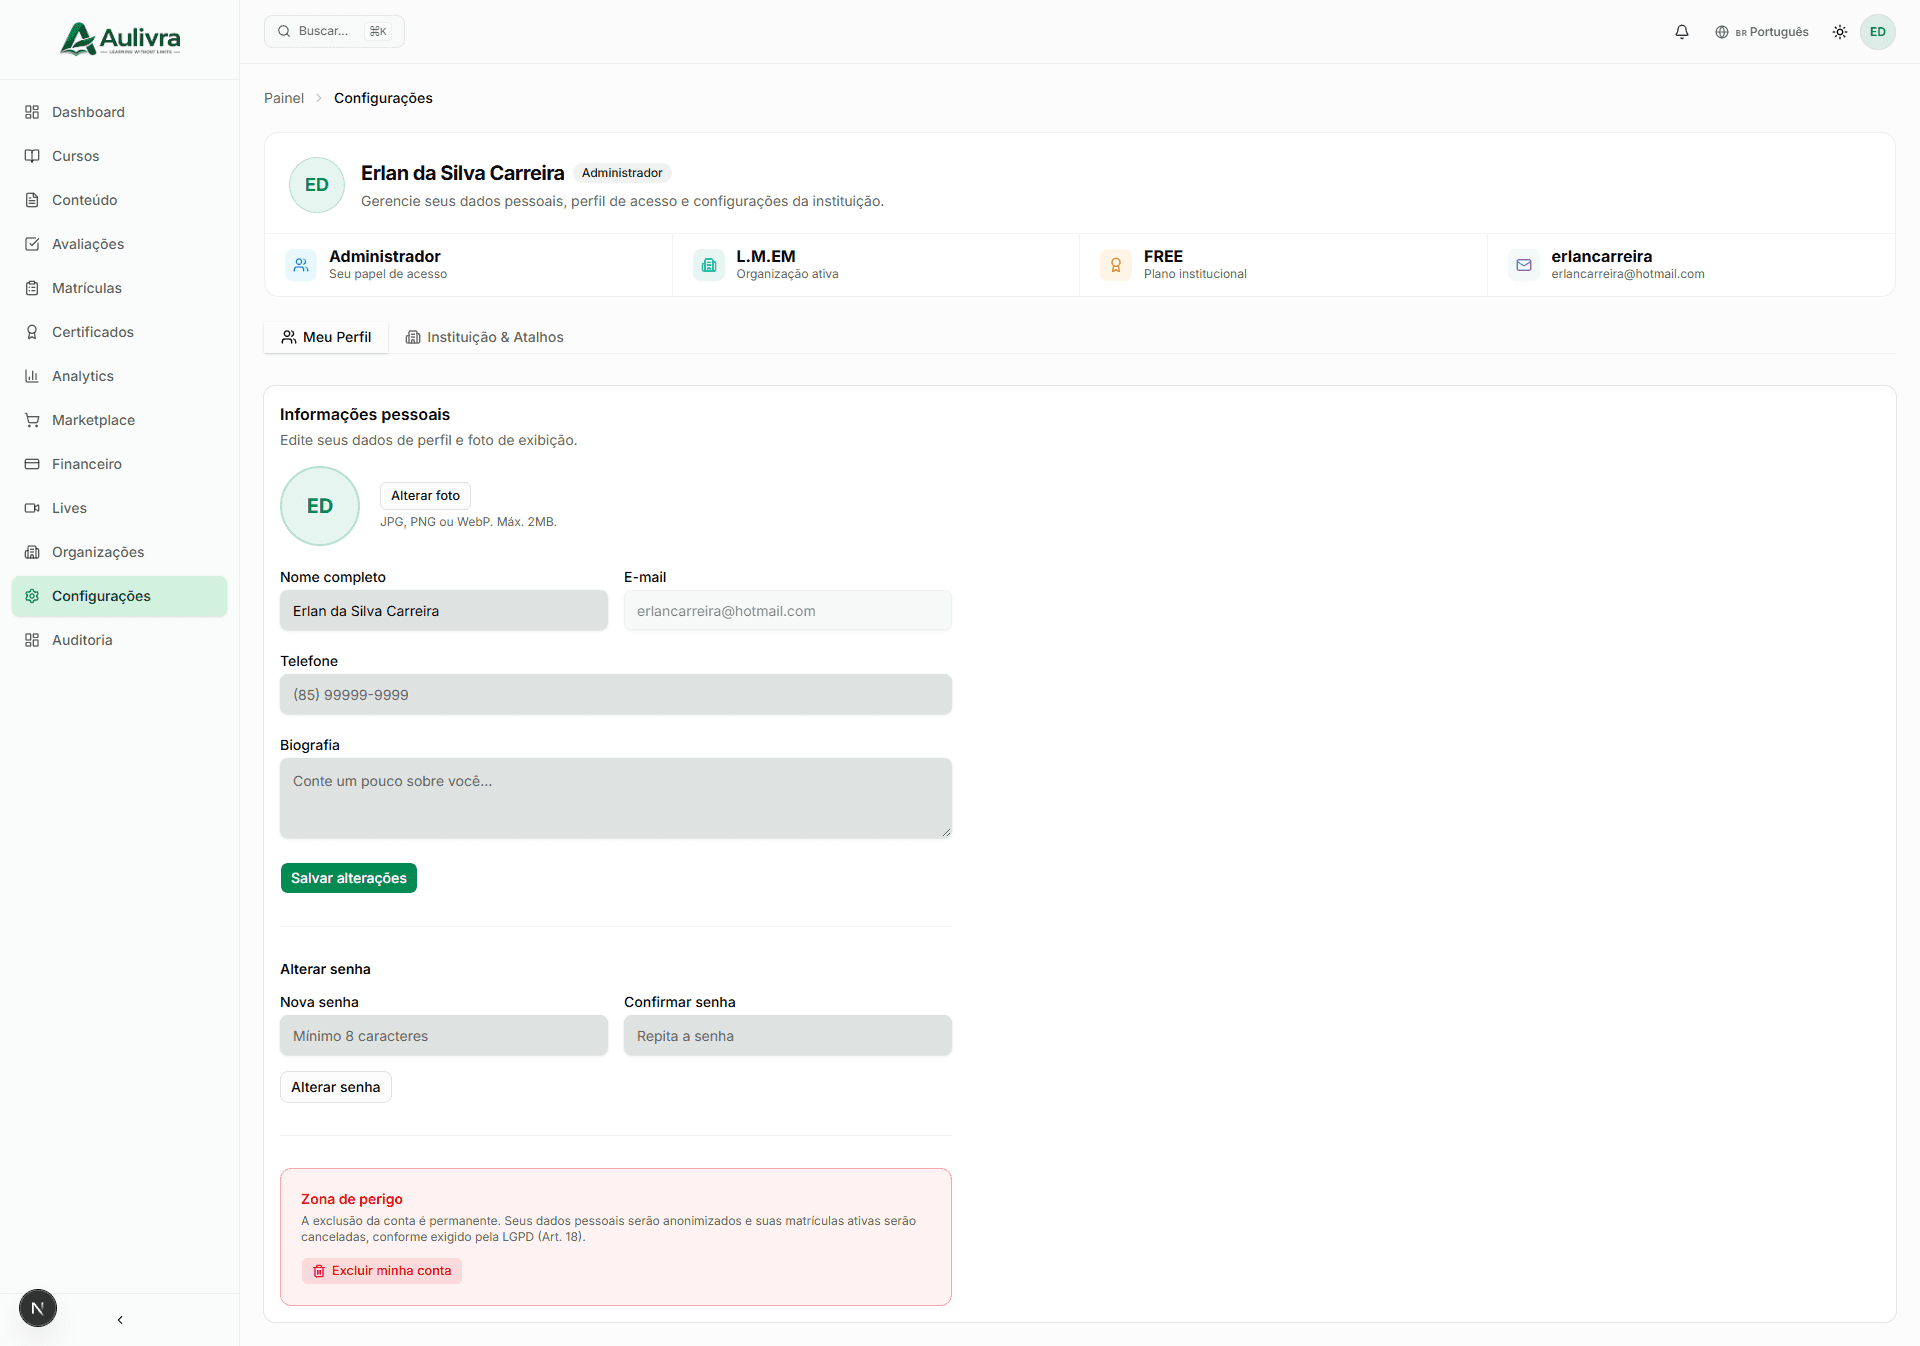Click the FREE plan award icon
Screen dimensions: 1920x1346
point(1116,265)
